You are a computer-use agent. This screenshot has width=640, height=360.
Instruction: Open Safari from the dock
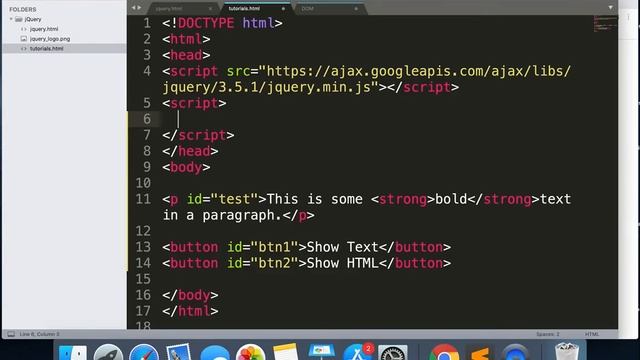(x=144, y=353)
